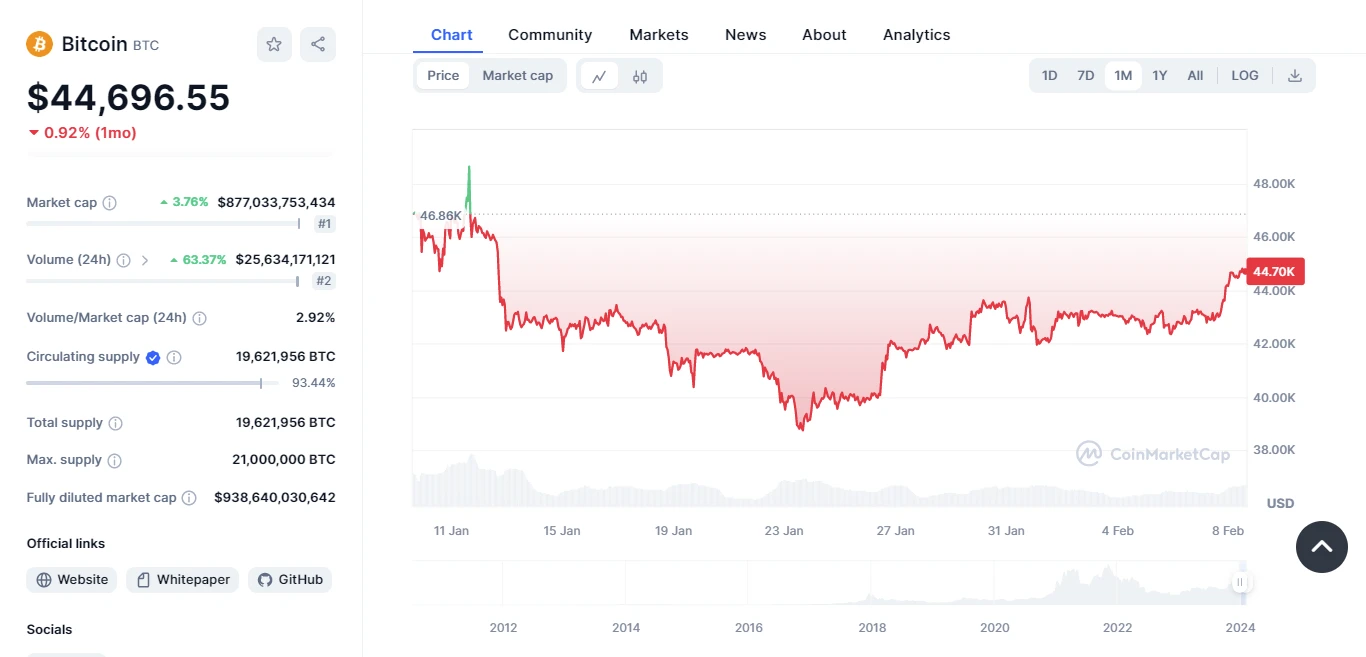This screenshot has width=1366, height=657.
Task: Set chart range to All
Action: [1195, 76]
